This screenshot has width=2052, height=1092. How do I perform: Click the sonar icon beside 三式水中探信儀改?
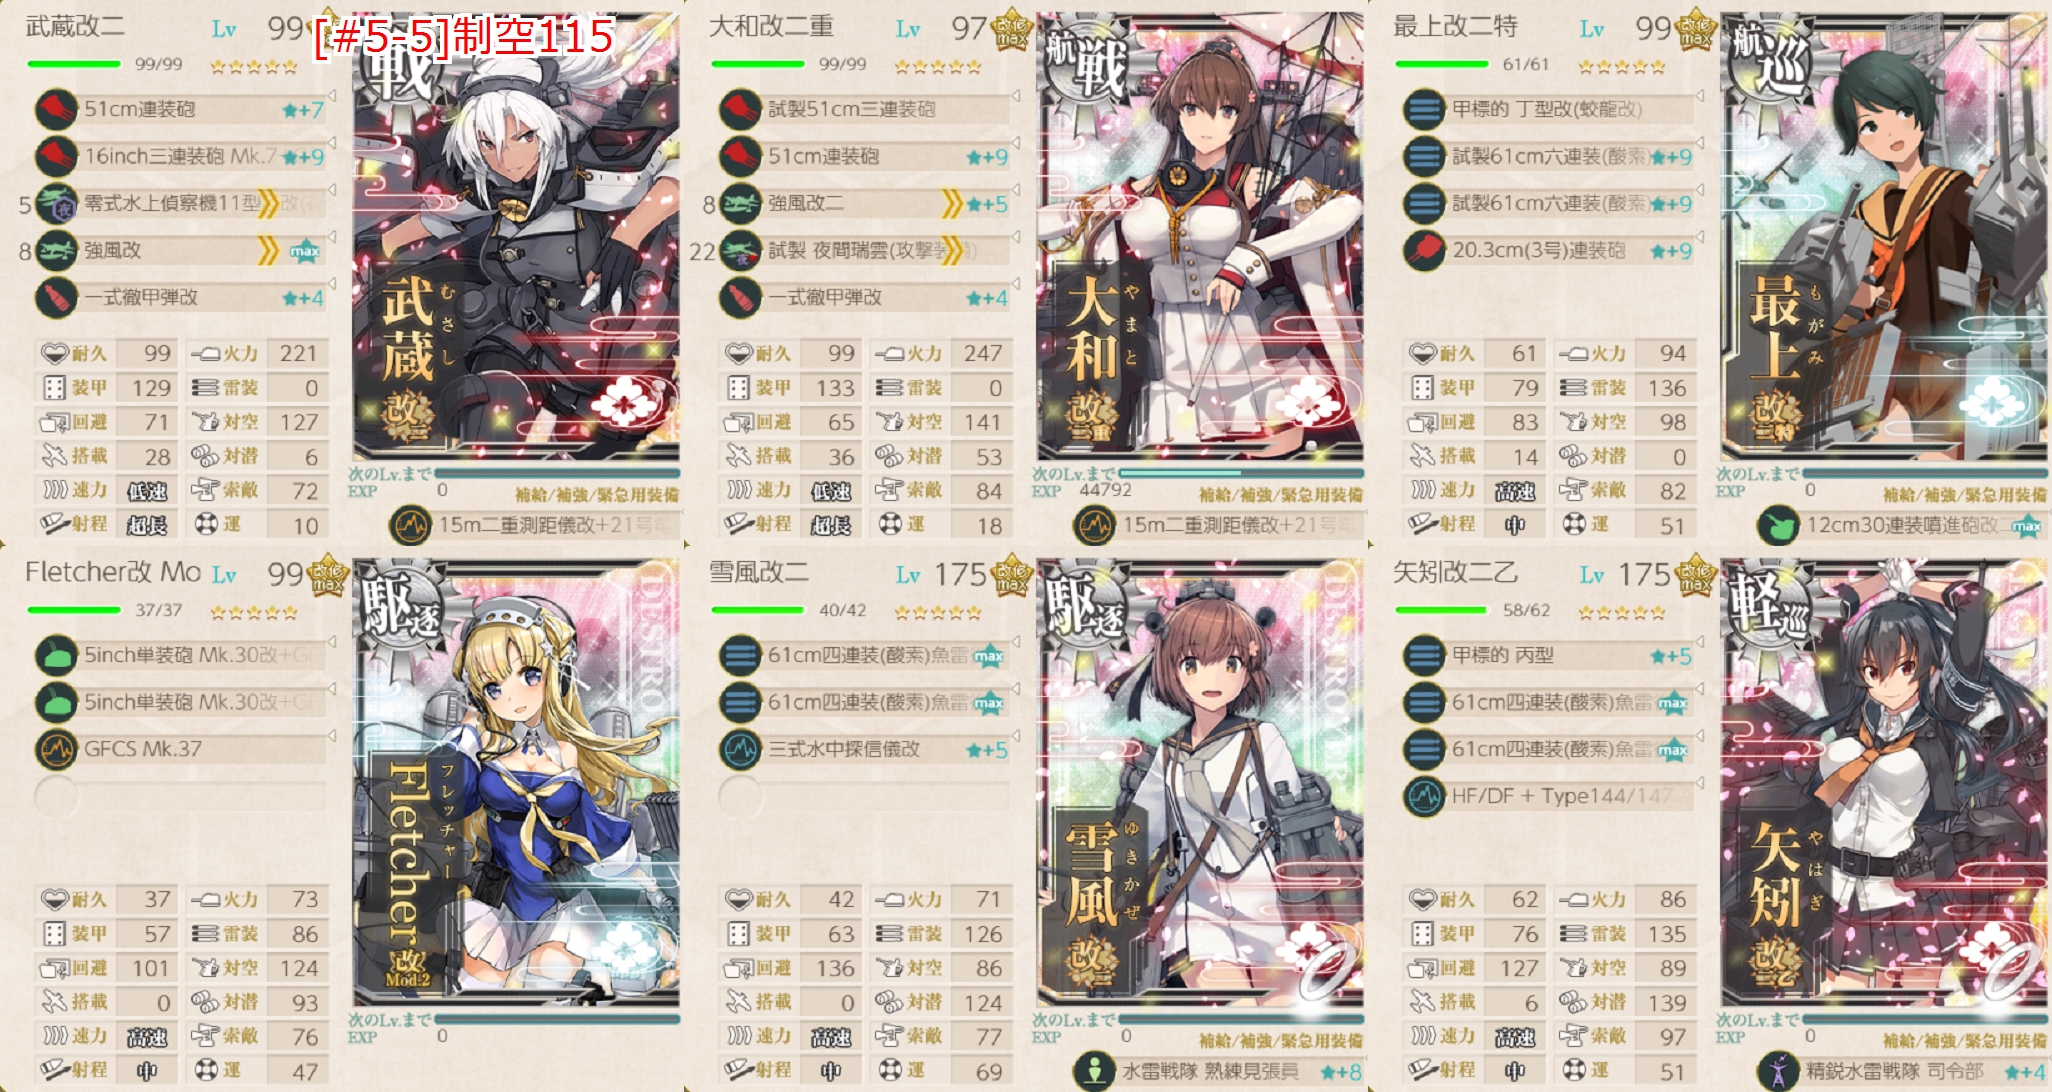click(740, 749)
